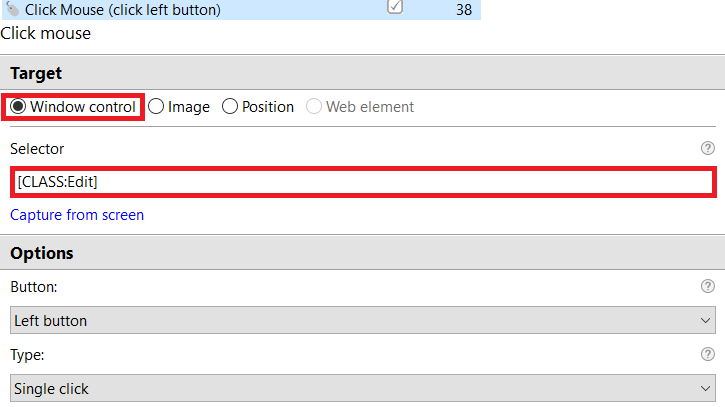Collapse the Target section header
The width and height of the screenshot is (725, 407).
(362, 73)
